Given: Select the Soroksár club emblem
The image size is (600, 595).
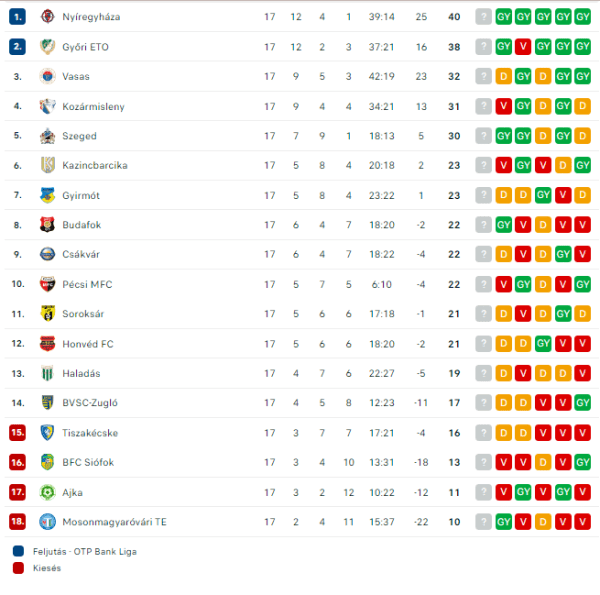Looking at the screenshot, I should coord(47,313).
